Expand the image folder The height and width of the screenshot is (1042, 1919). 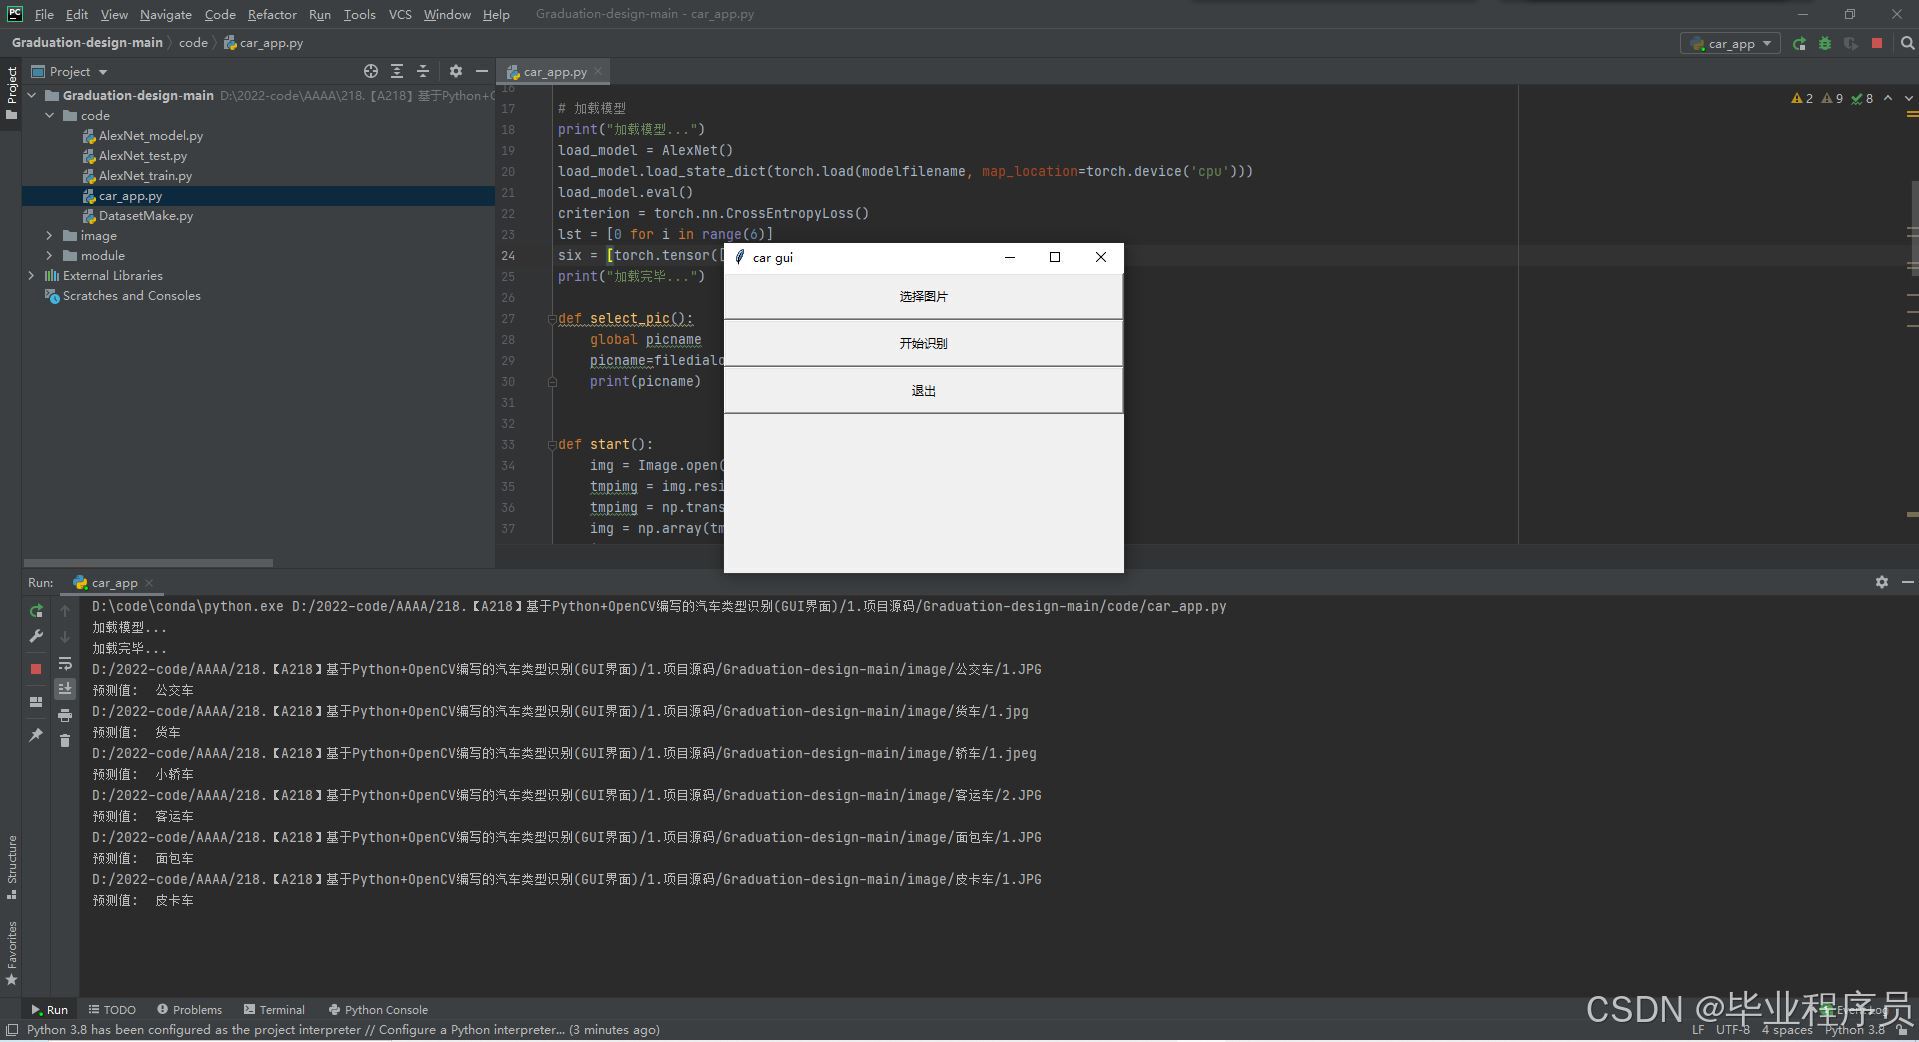(50, 236)
